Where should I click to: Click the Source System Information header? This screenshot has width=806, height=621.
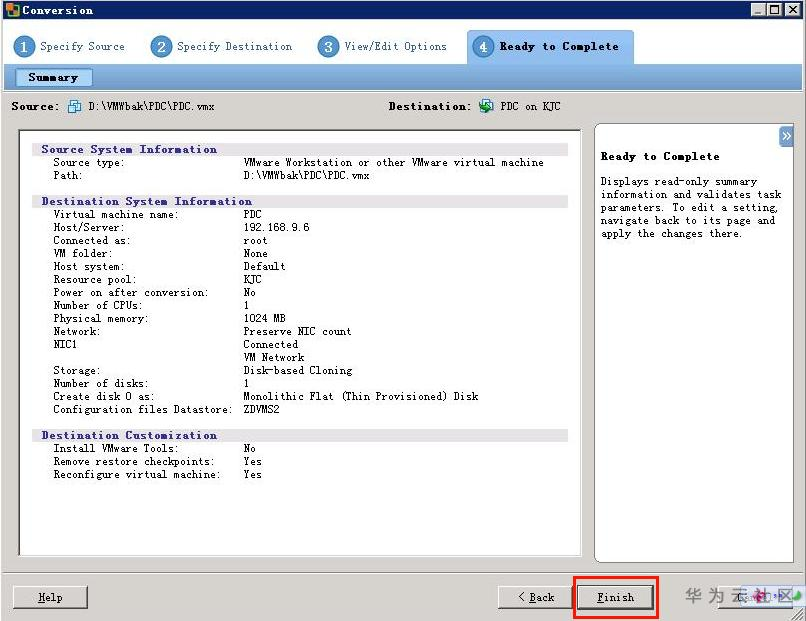129,149
